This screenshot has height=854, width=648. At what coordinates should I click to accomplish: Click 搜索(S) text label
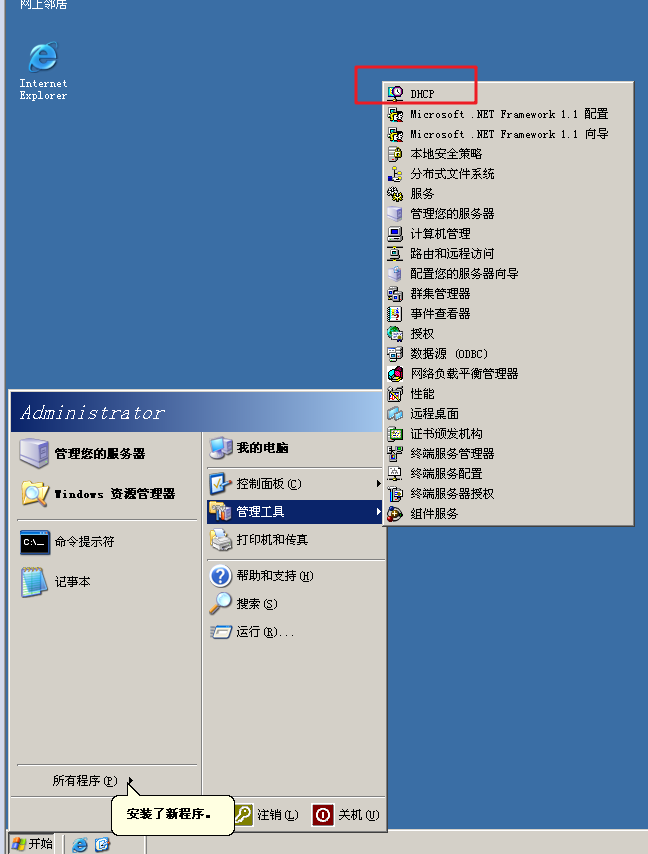[x=256, y=603]
